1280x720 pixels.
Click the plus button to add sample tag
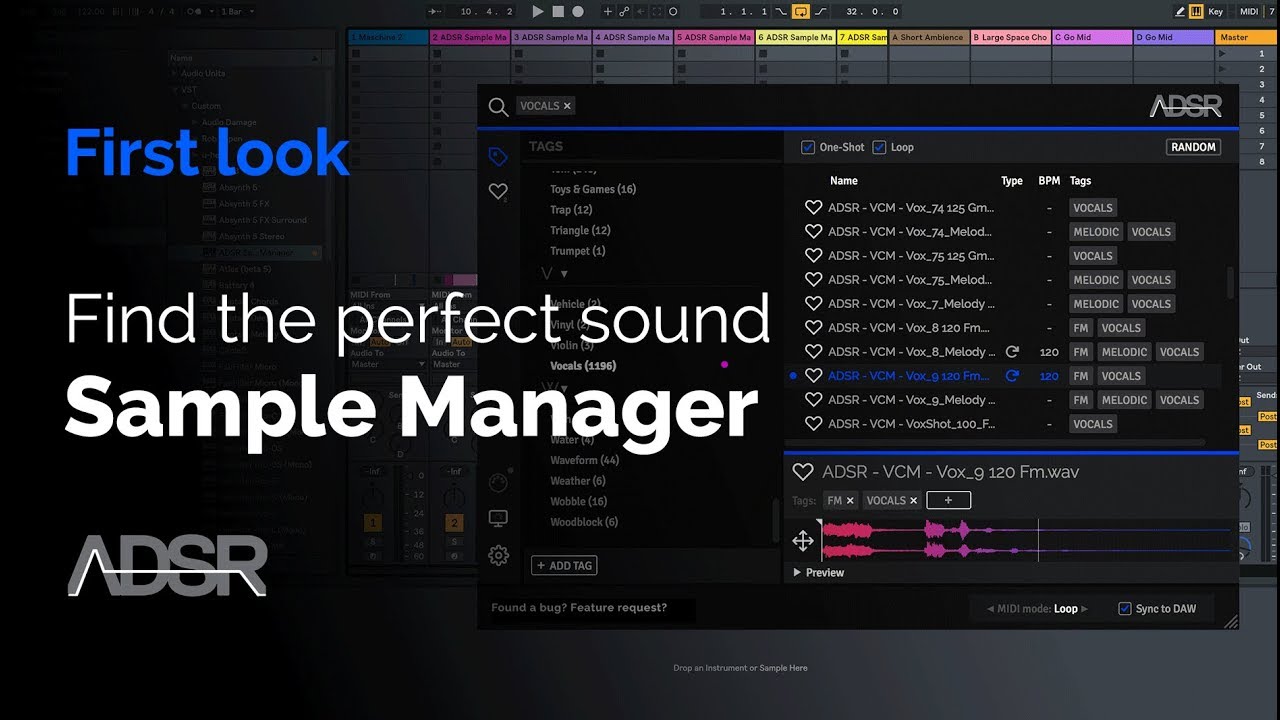(949, 501)
